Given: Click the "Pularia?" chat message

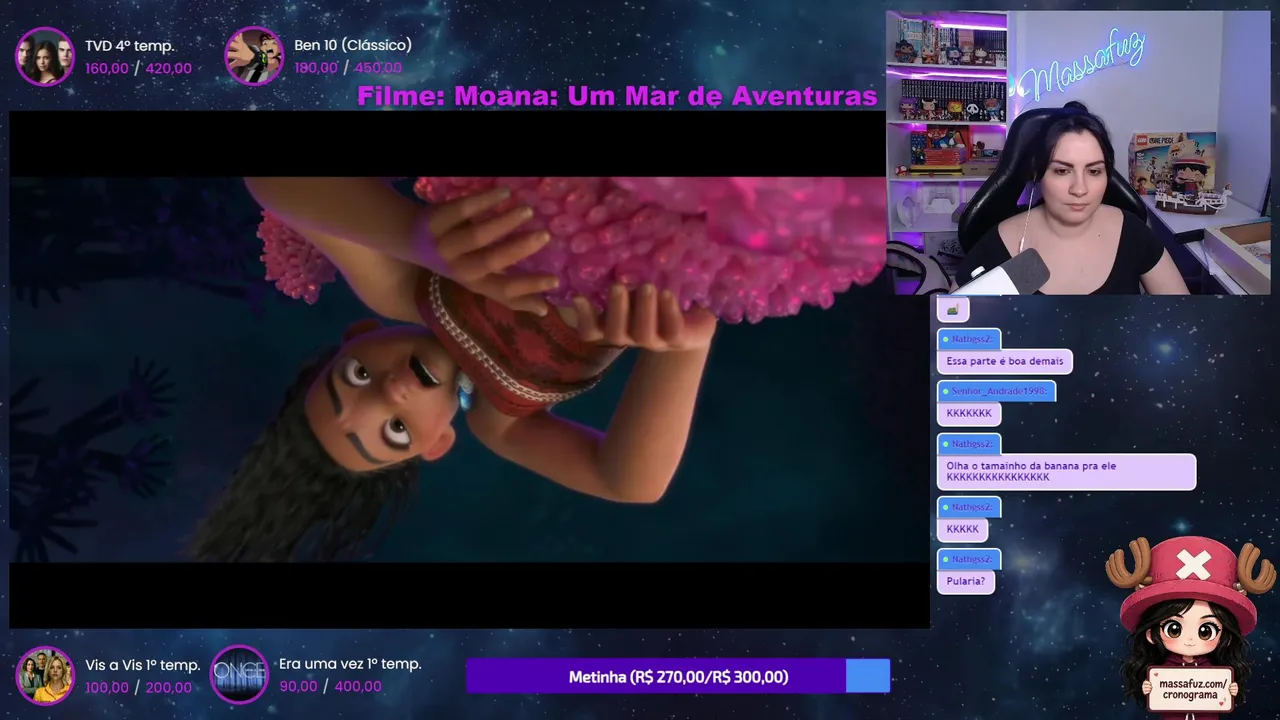Looking at the screenshot, I should tap(966, 581).
